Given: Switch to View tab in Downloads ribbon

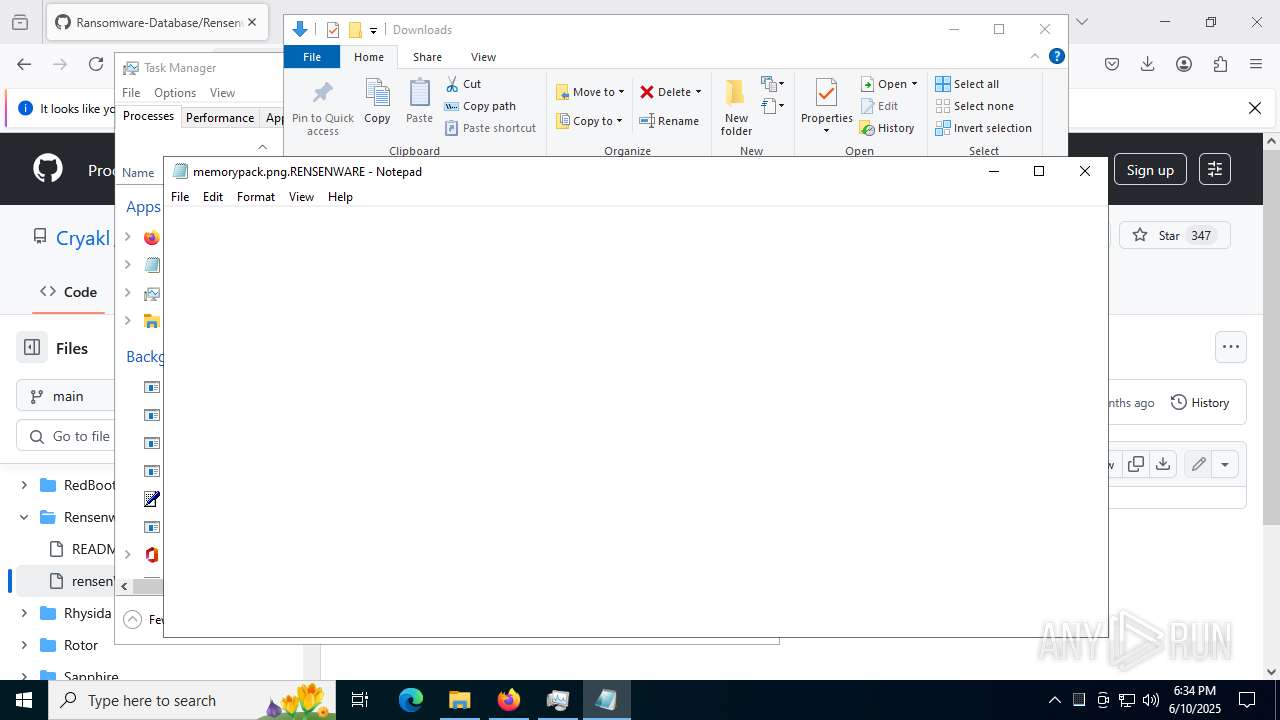Looking at the screenshot, I should click(483, 57).
